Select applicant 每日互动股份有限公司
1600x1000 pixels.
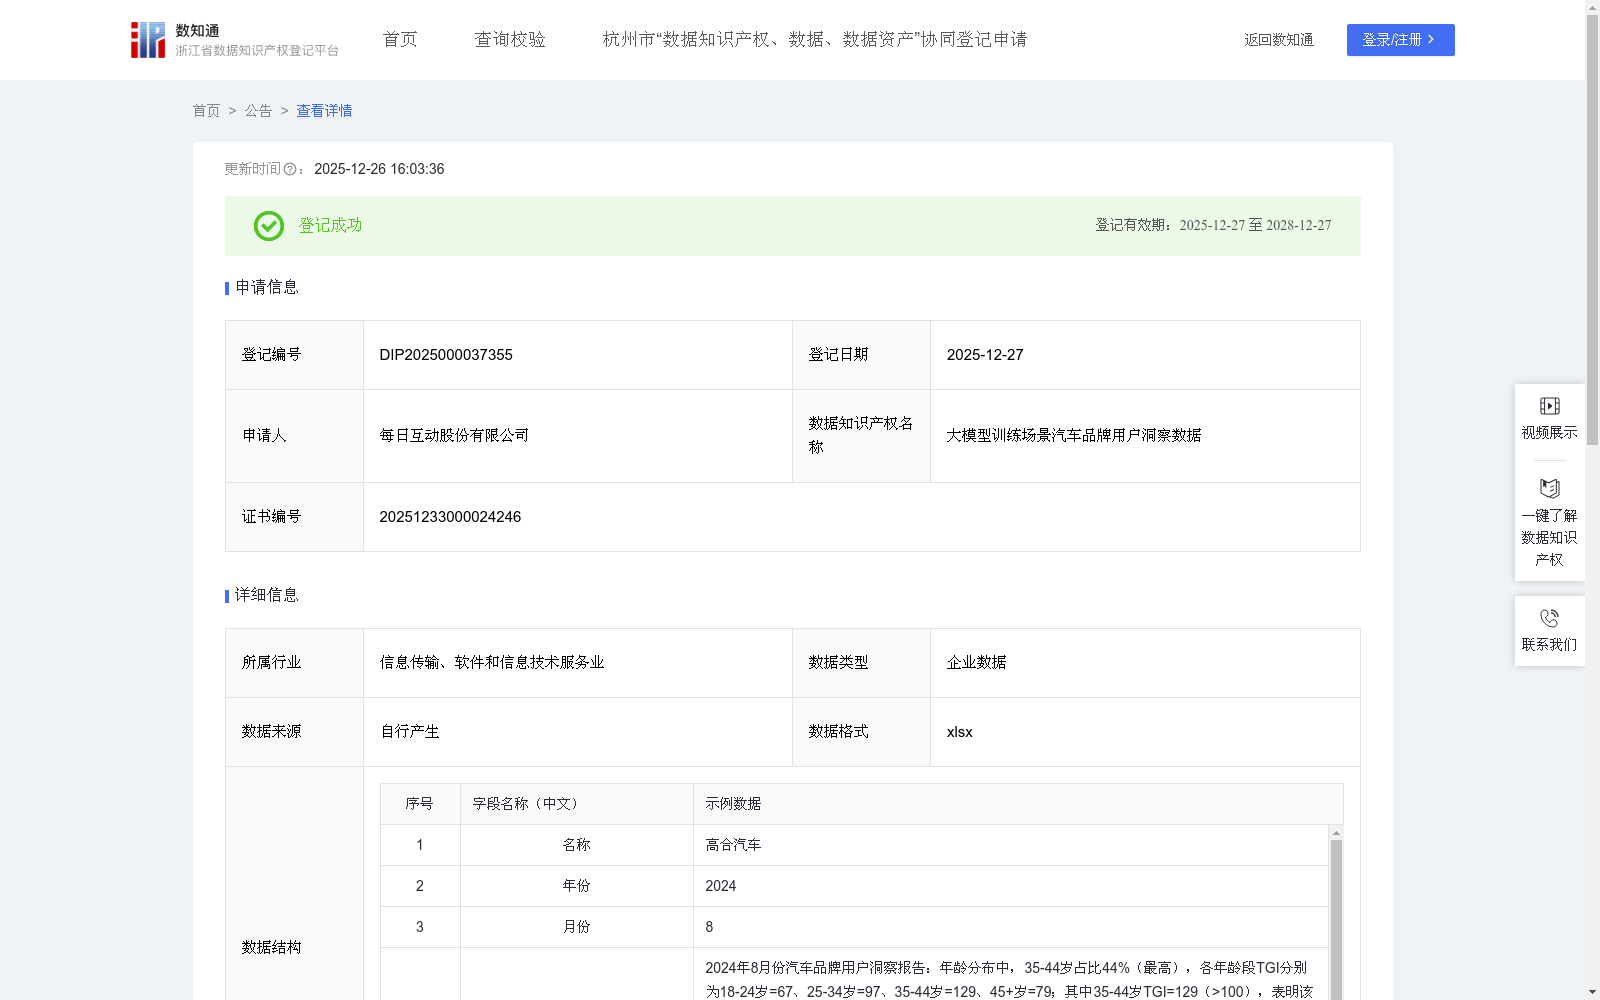click(x=454, y=436)
